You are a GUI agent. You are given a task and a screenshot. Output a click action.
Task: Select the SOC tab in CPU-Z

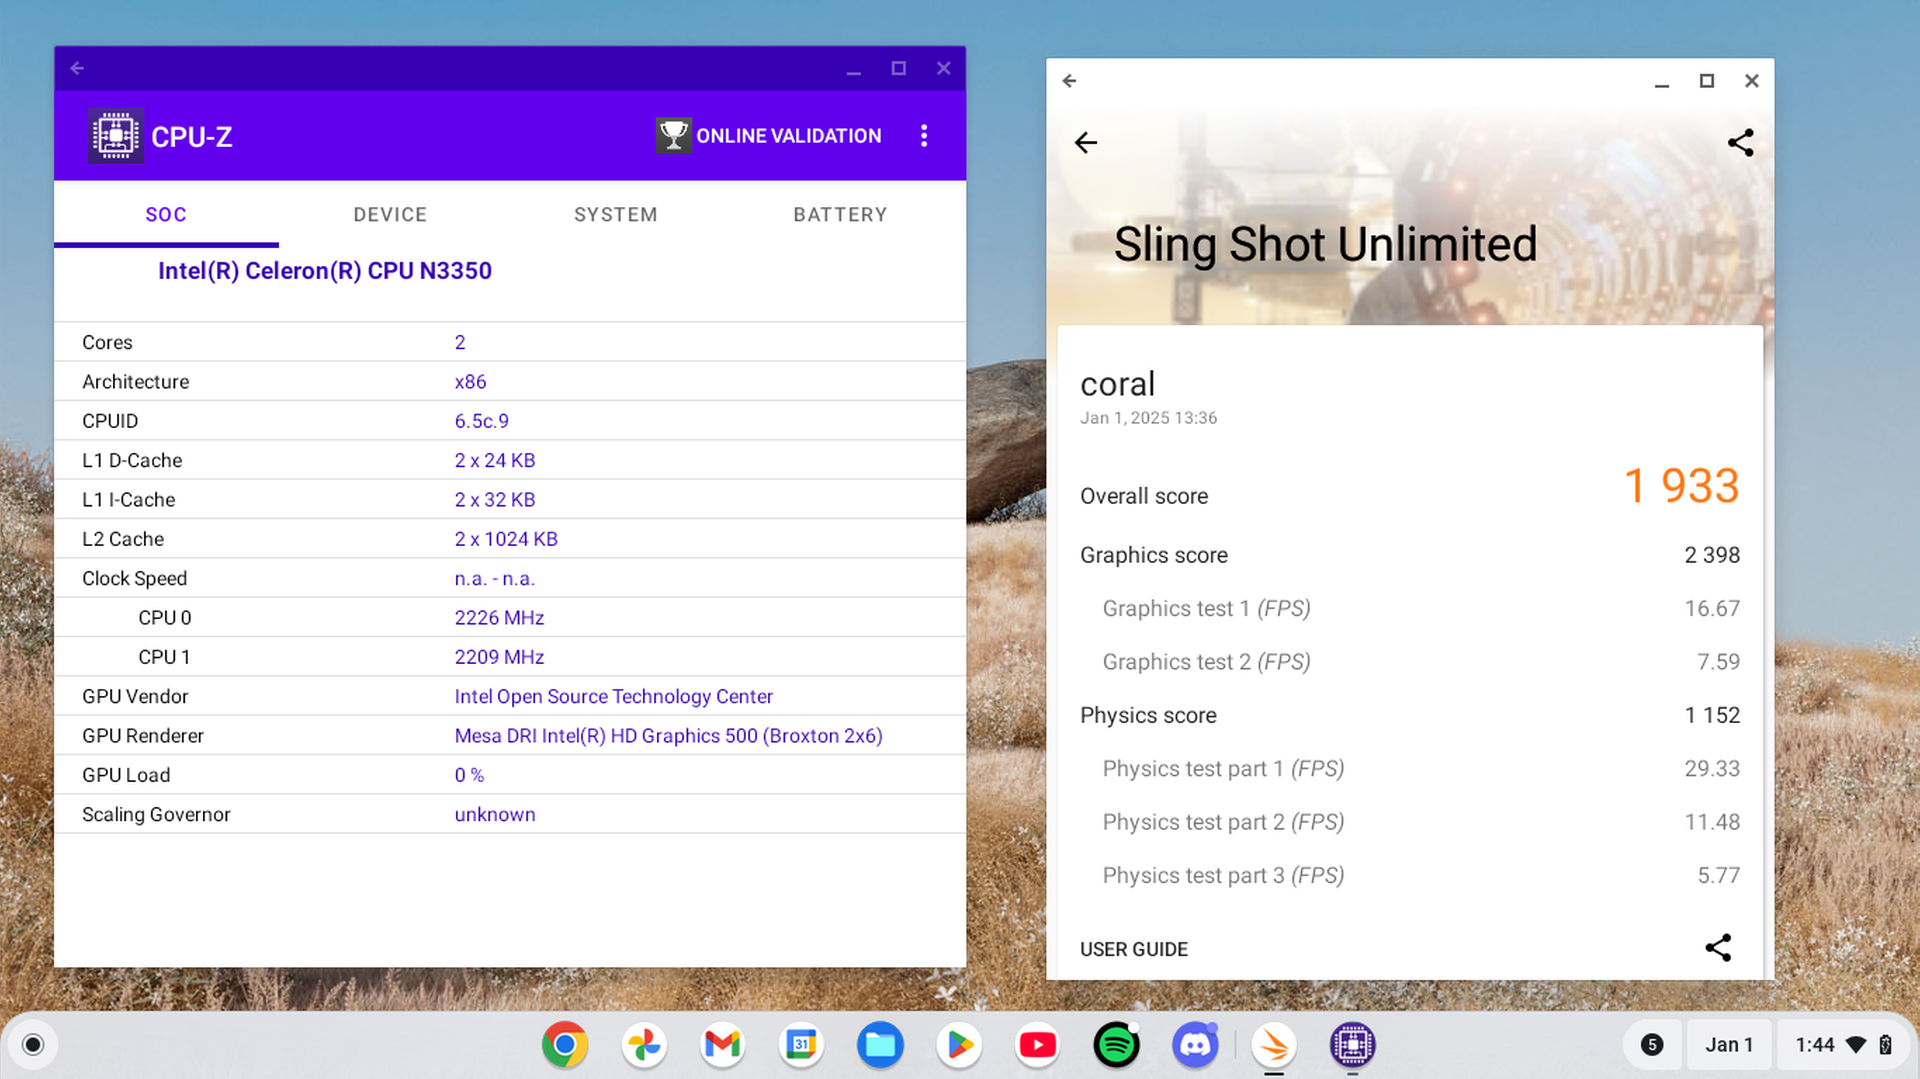coord(166,214)
